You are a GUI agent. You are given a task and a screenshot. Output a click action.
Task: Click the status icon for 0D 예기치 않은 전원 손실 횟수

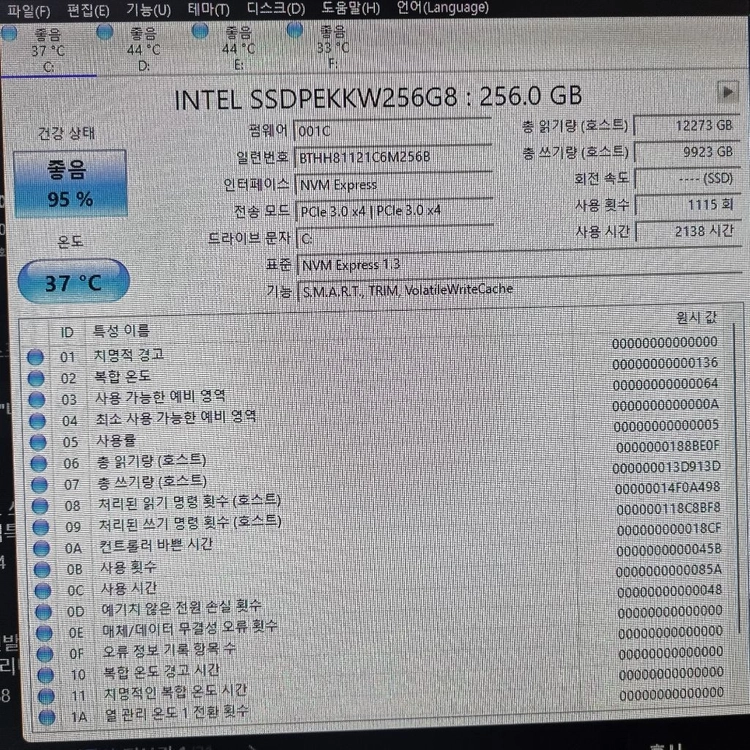(x=44, y=612)
